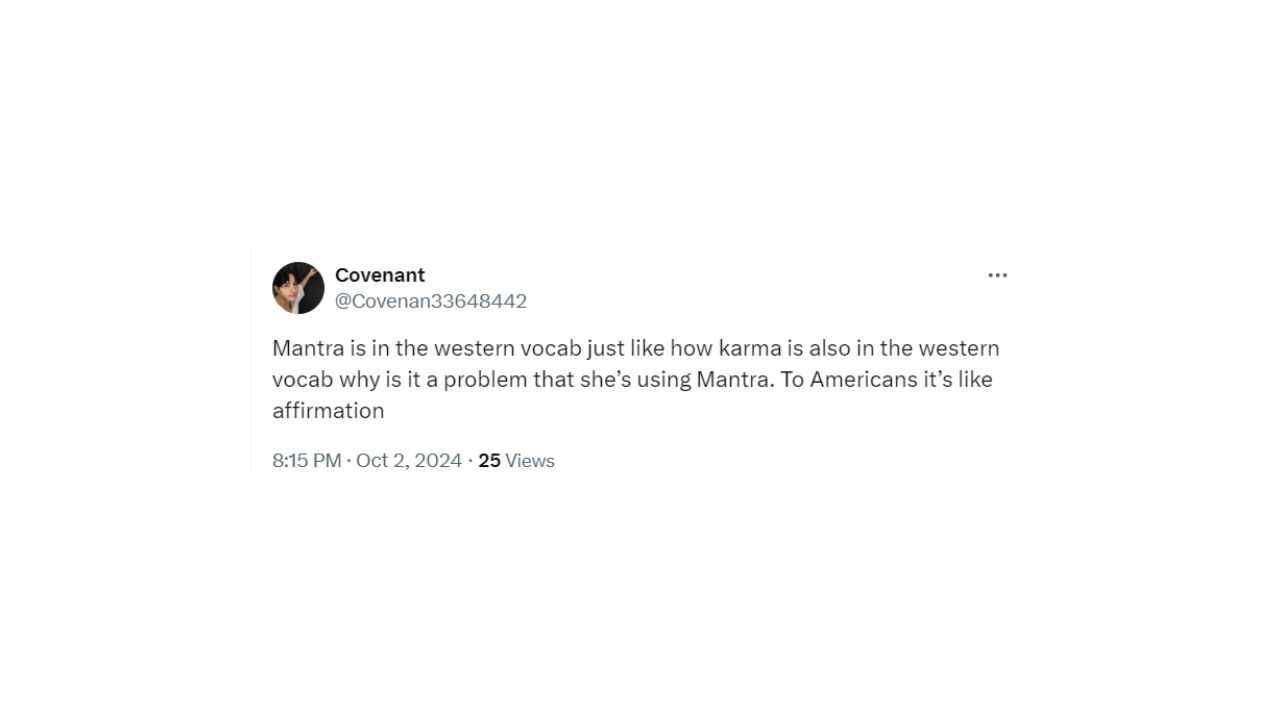Click the Oct 2, 2024 date
This screenshot has height=720, width=1280.
pyautogui.click(x=409, y=461)
